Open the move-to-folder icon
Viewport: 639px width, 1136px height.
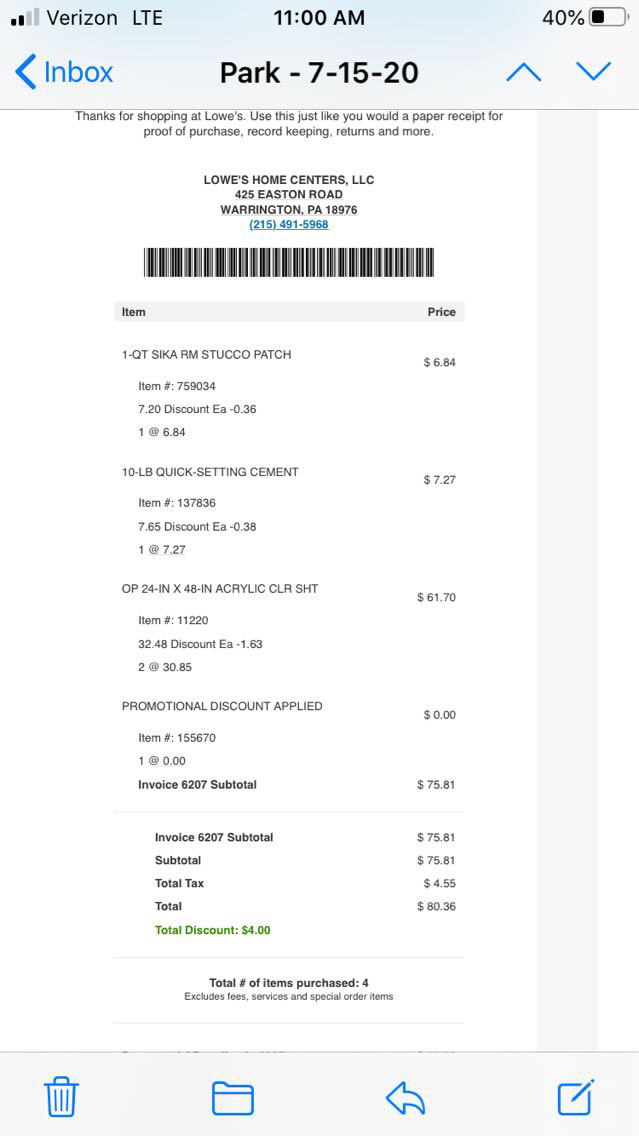tap(232, 1098)
